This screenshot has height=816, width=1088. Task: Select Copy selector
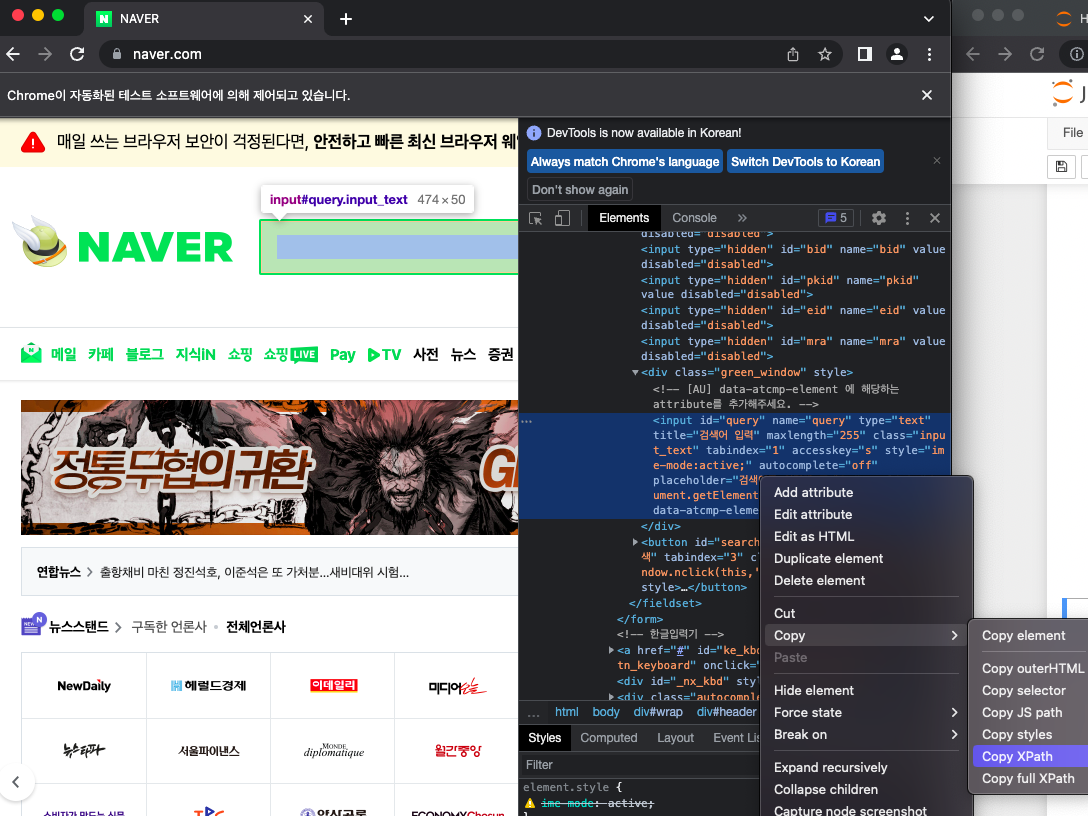click(x=1030, y=690)
